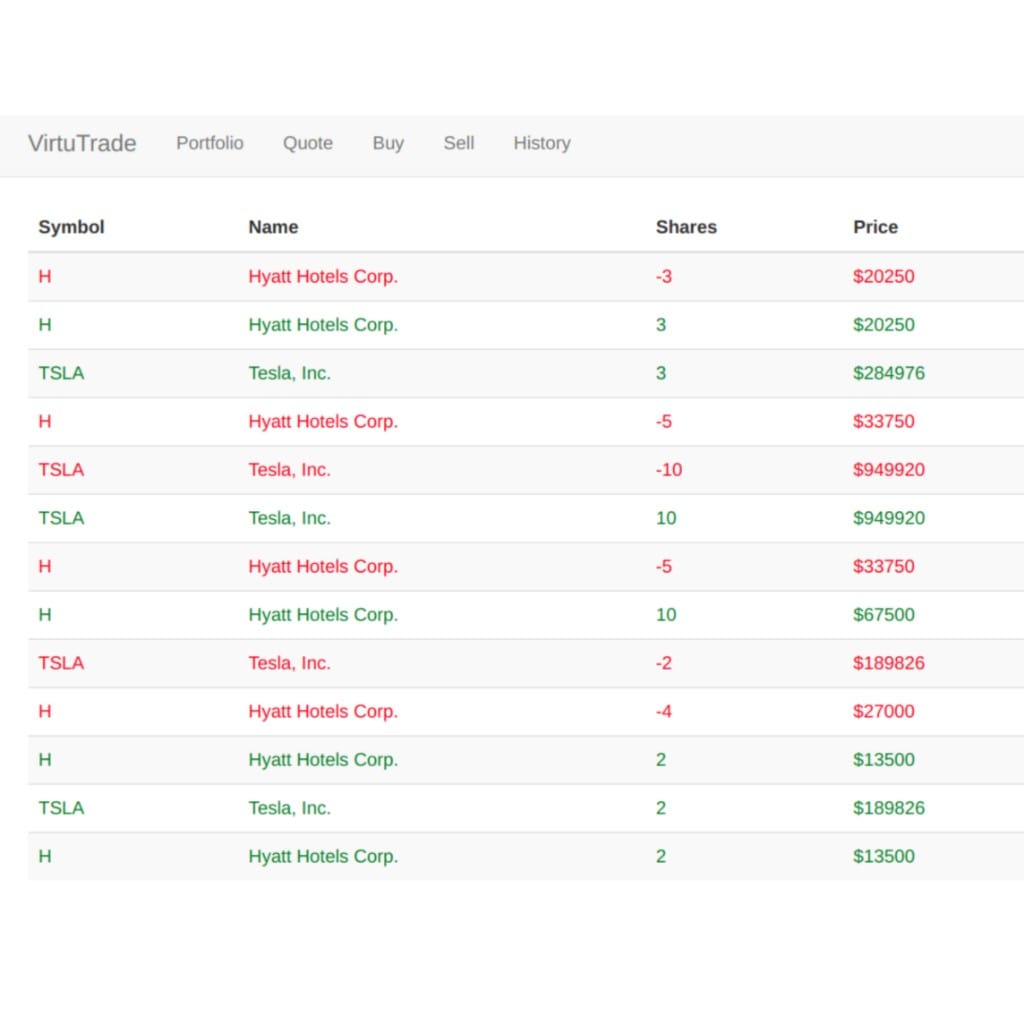Select TSLA symbol in the -2 shares row
This screenshot has height=1024, width=1024.
(61, 663)
